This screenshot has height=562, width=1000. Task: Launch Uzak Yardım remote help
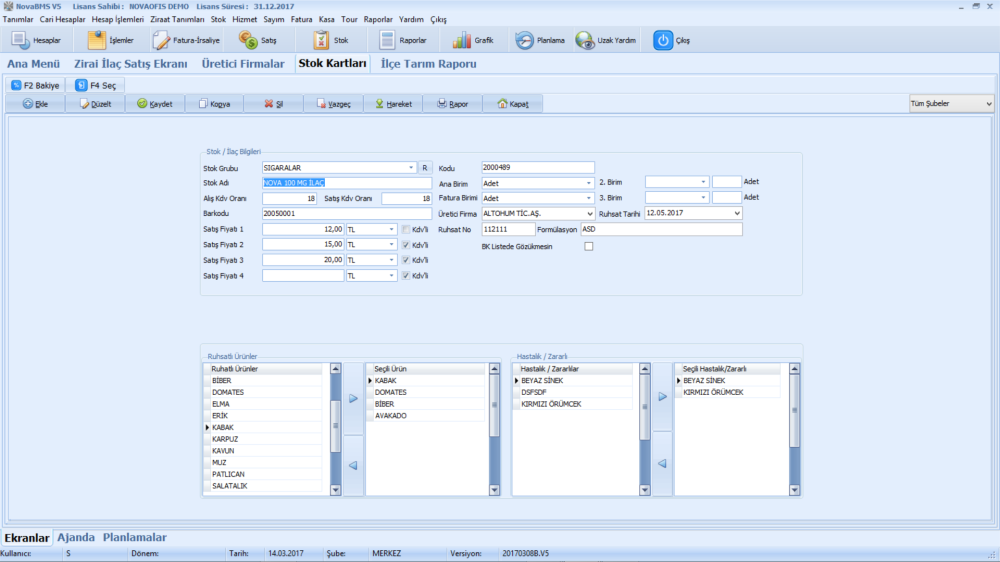pos(606,40)
